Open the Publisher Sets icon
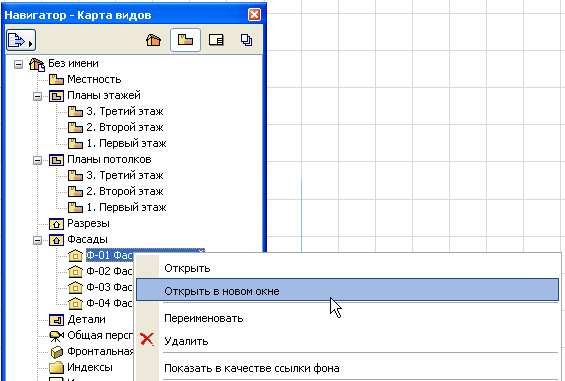 tap(246, 40)
